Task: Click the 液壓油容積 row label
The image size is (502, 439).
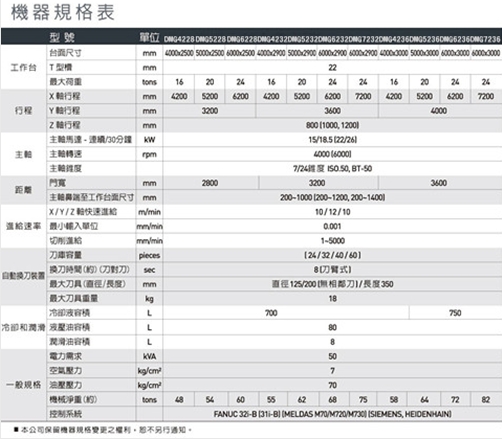Action: pyautogui.click(x=69, y=327)
